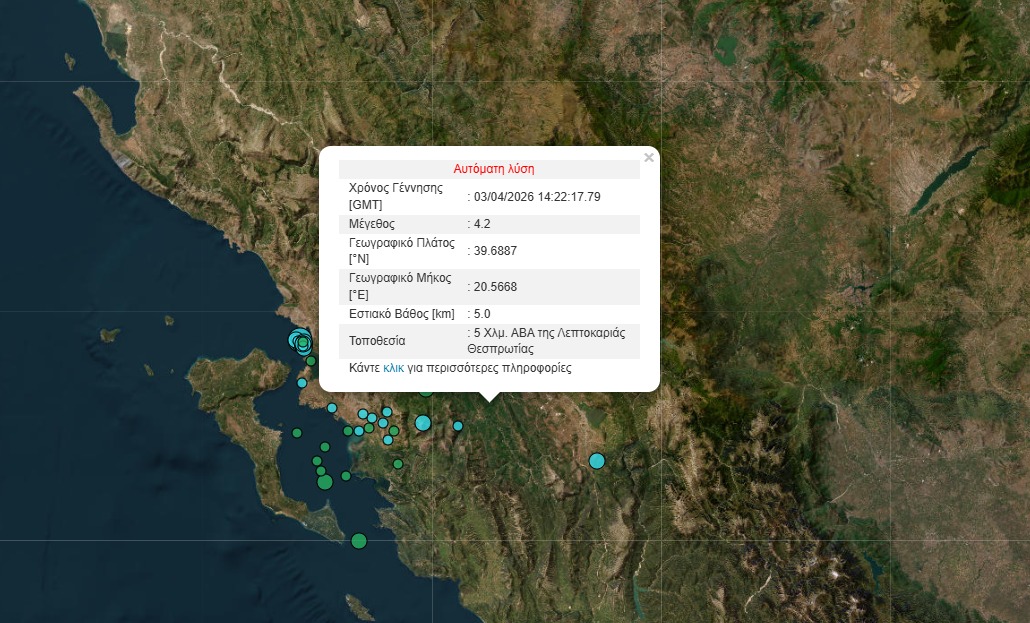Select the lone cyan marker south of the cluster

click(x=302, y=383)
